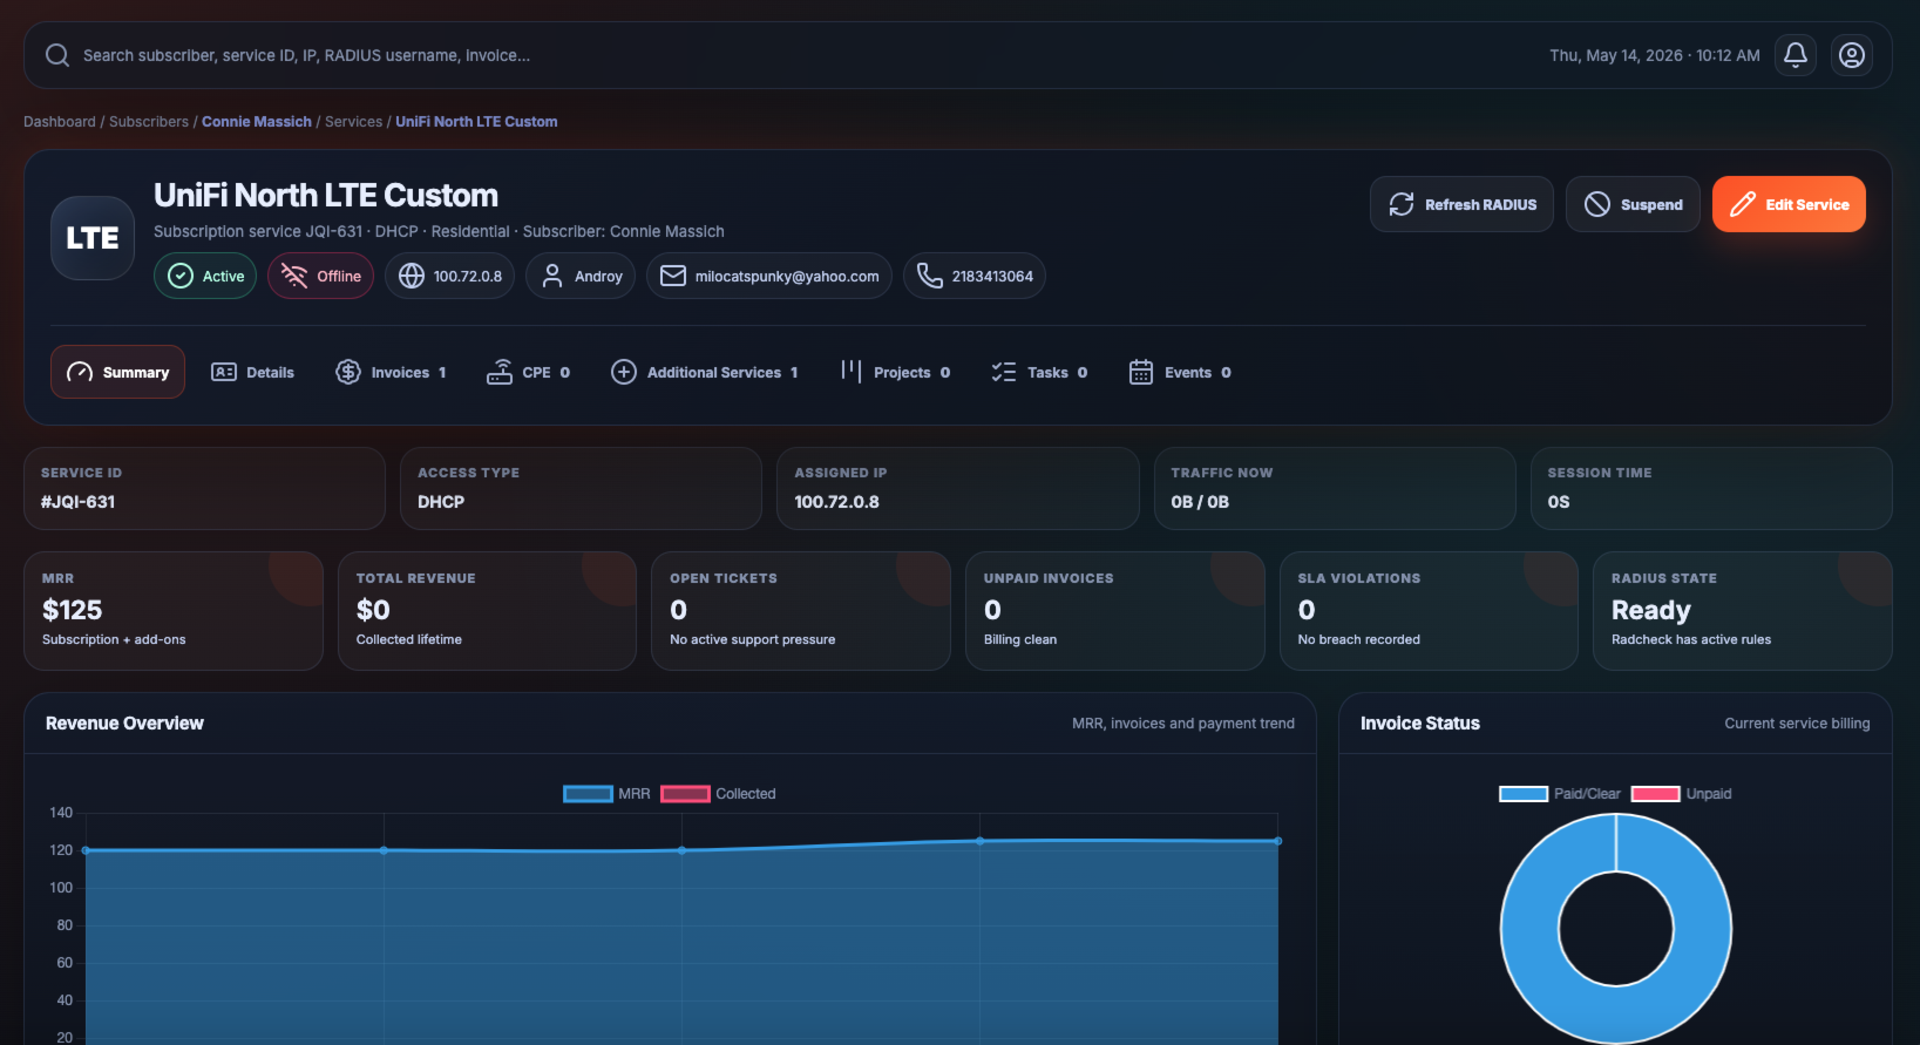1920x1045 pixels.
Task: Click the LTE service badge
Action: click(92, 238)
